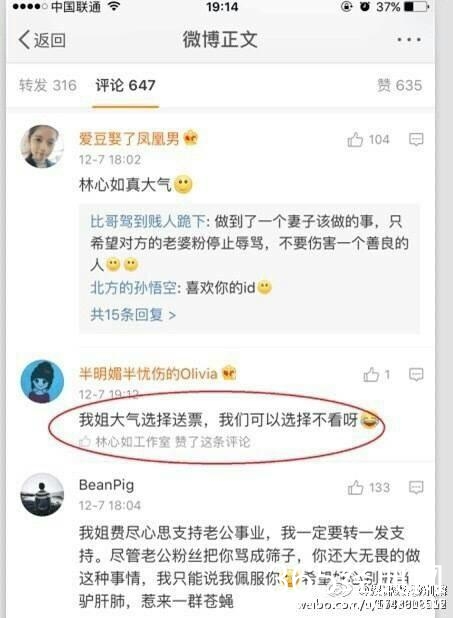Open 半明媚半忧伤的Olivia username link
Image resolution: width=453 pixels, height=618 pixels.
coord(148,374)
